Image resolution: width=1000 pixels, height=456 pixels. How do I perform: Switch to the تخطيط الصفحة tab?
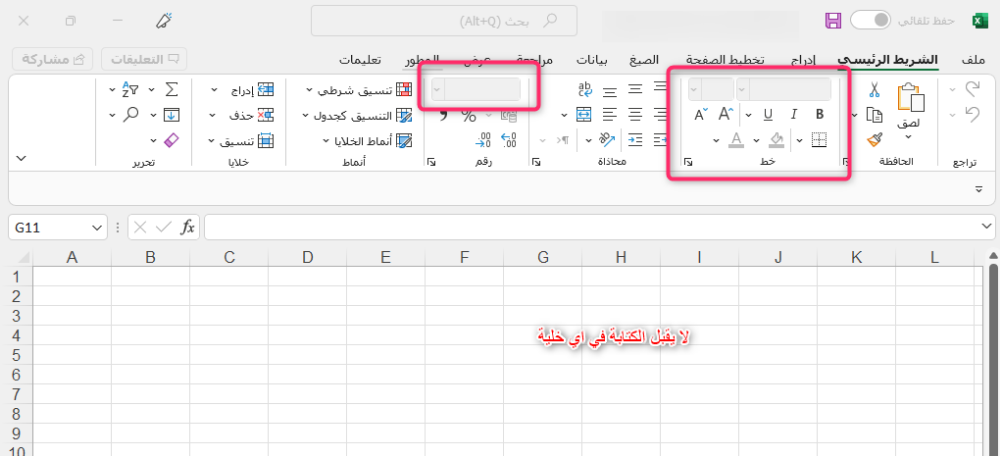[x=726, y=60]
